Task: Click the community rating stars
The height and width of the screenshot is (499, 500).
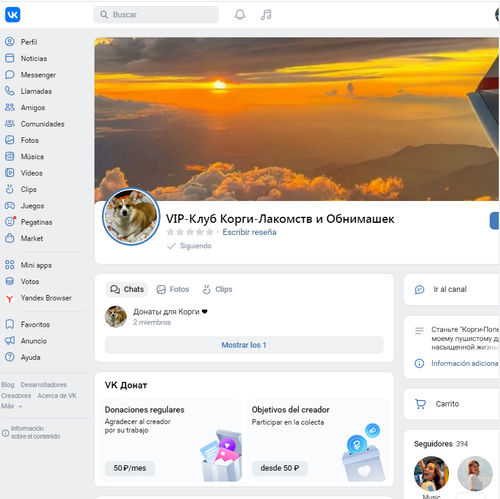Action: (x=190, y=232)
